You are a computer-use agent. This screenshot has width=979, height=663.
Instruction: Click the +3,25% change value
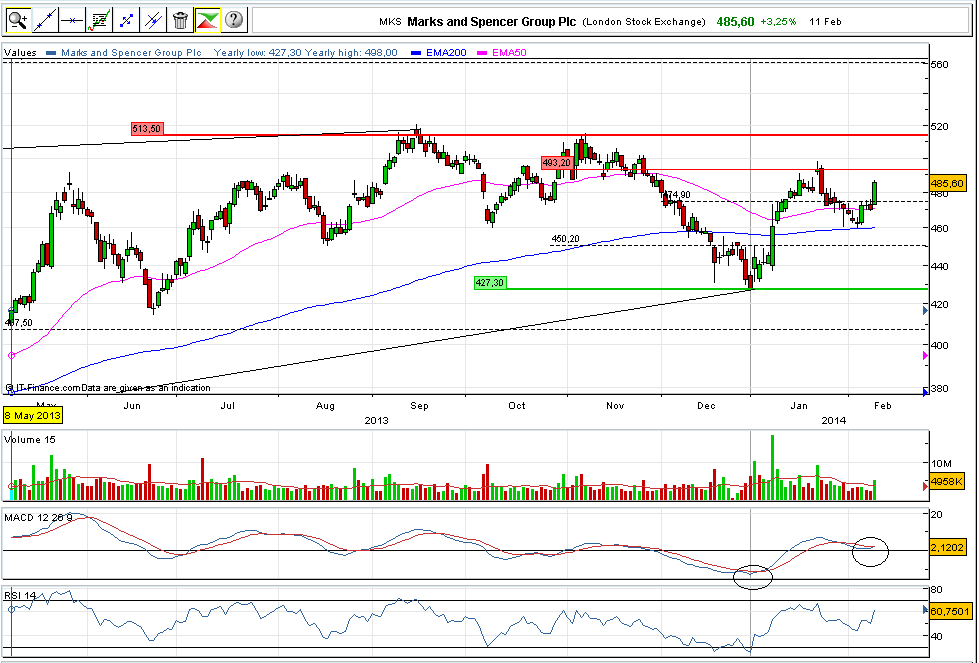pyautogui.click(x=778, y=22)
